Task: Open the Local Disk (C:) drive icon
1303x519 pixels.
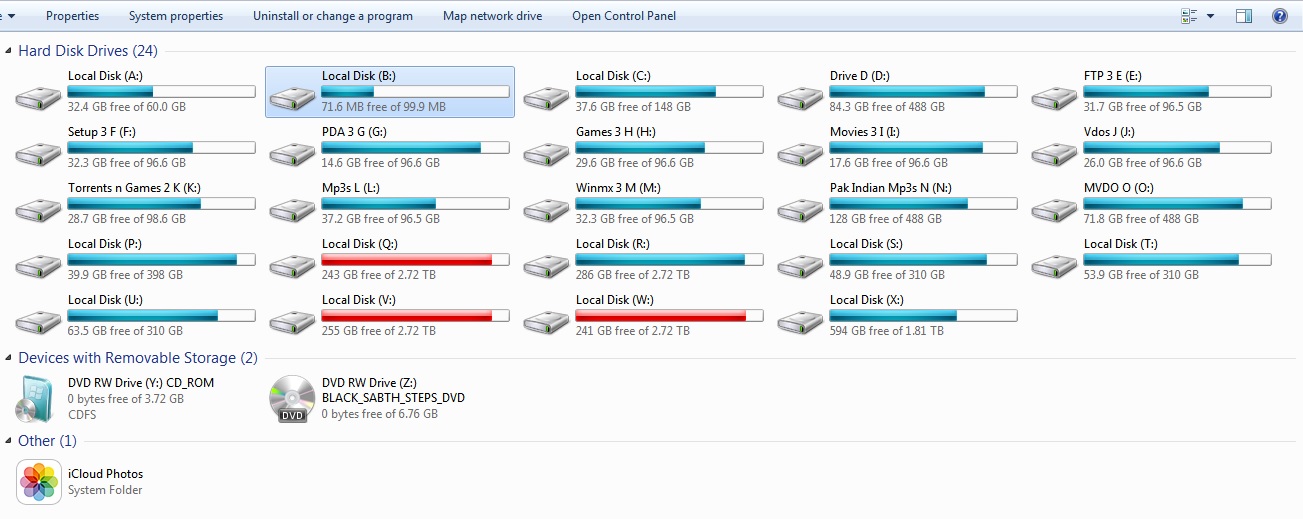Action: pos(546,98)
